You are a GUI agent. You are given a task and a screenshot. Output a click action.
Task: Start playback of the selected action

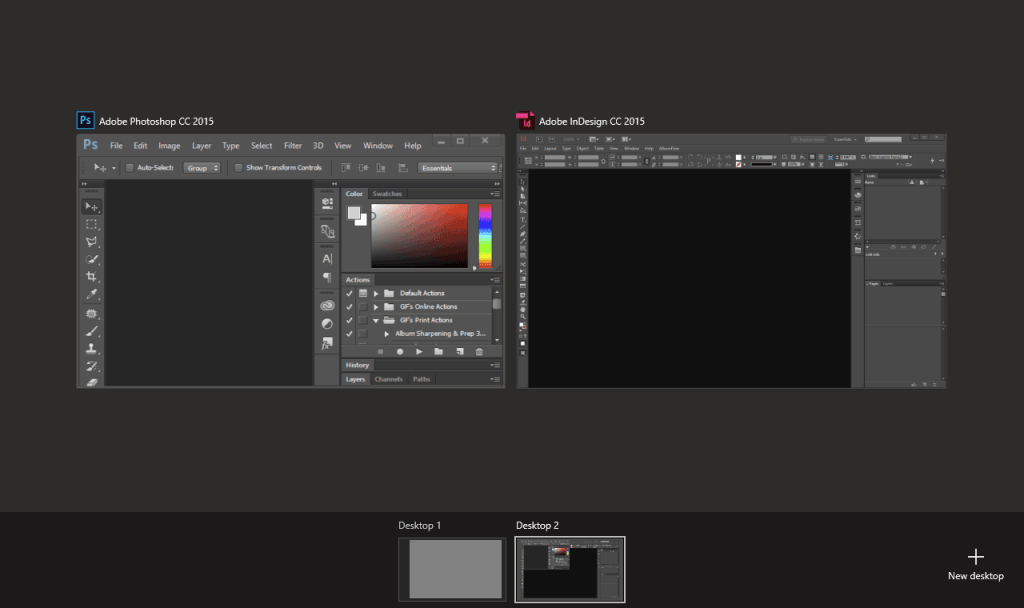coord(419,351)
